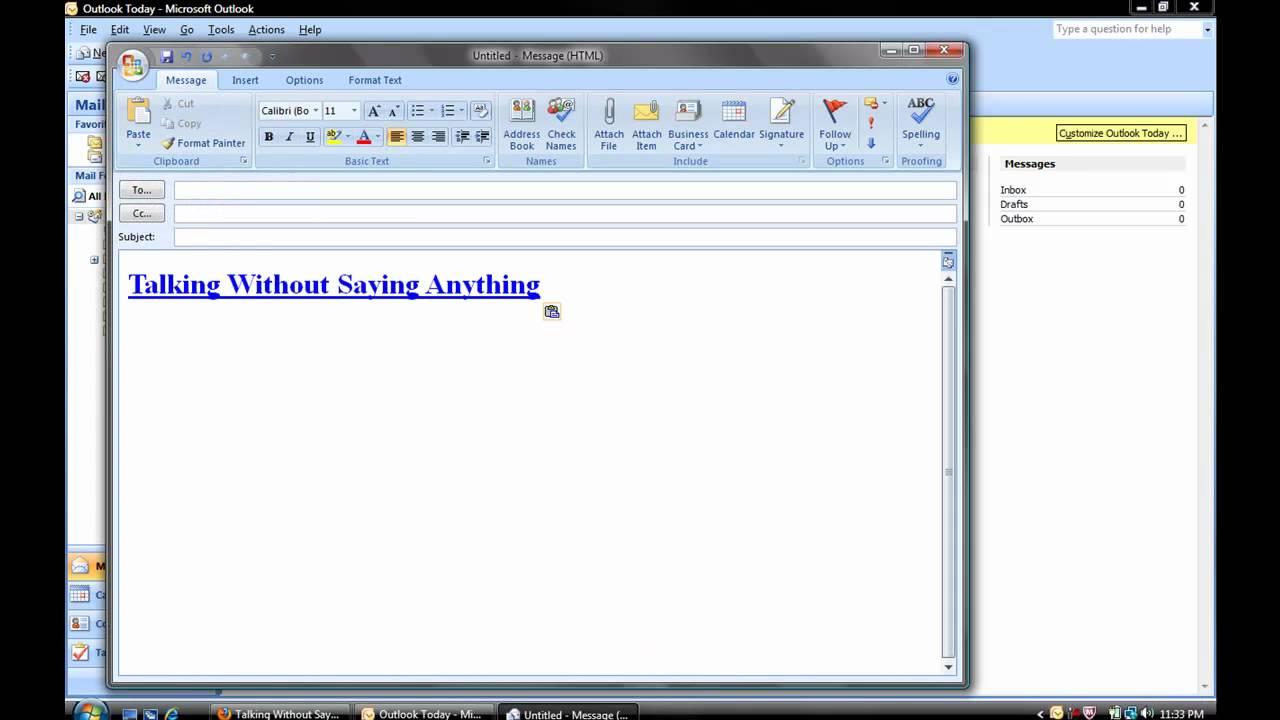This screenshot has height=720, width=1280.
Task: Open the Tools menu in Outlook main window
Action: point(221,30)
